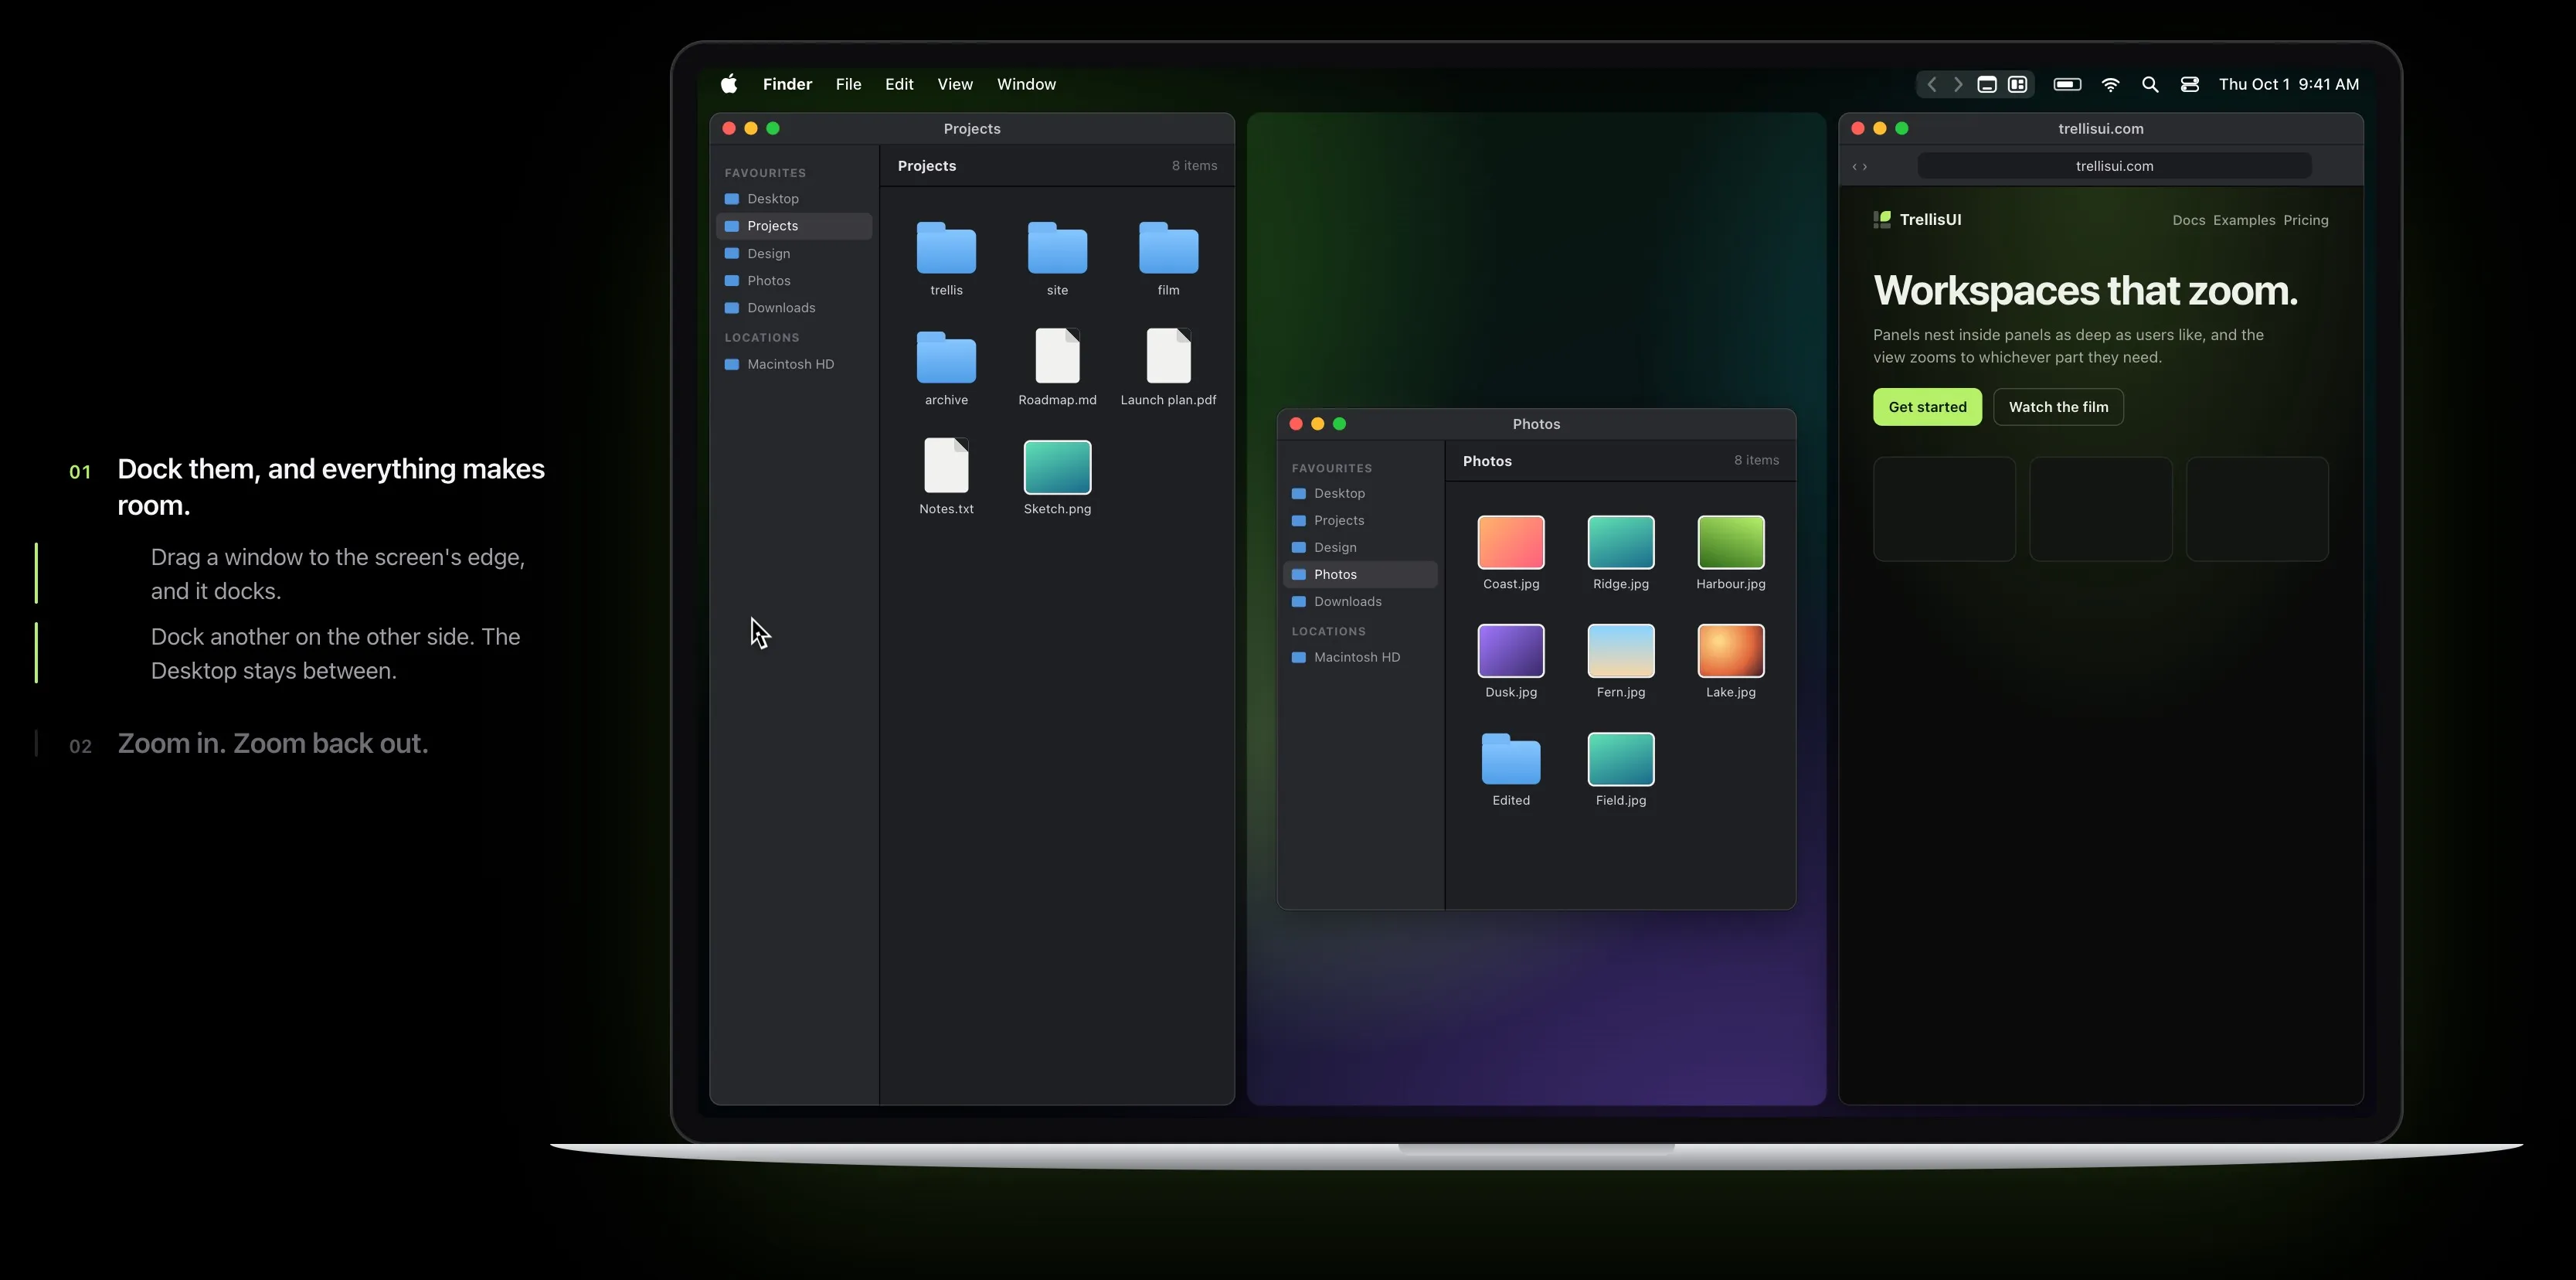Image resolution: width=2576 pixels, height=1280 pixels.
Task: Open the site folder icon
Action: tap(1057, 248)
